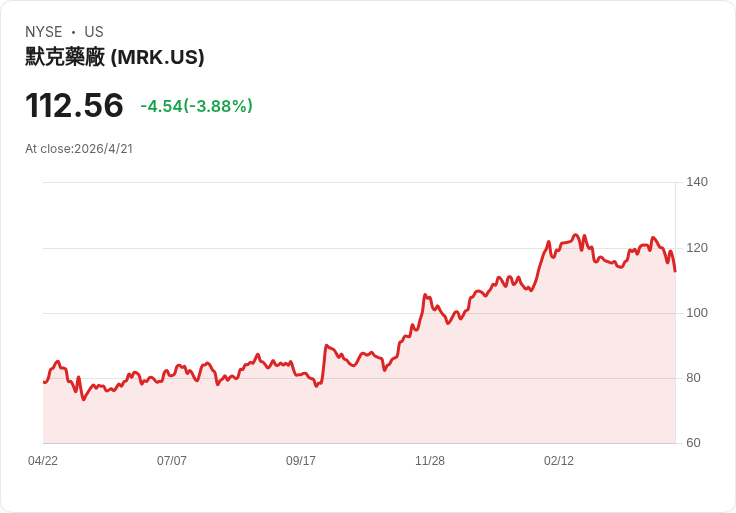Click the price change -4.54(-3.88%)
The image size is (736, 513).
197,106
